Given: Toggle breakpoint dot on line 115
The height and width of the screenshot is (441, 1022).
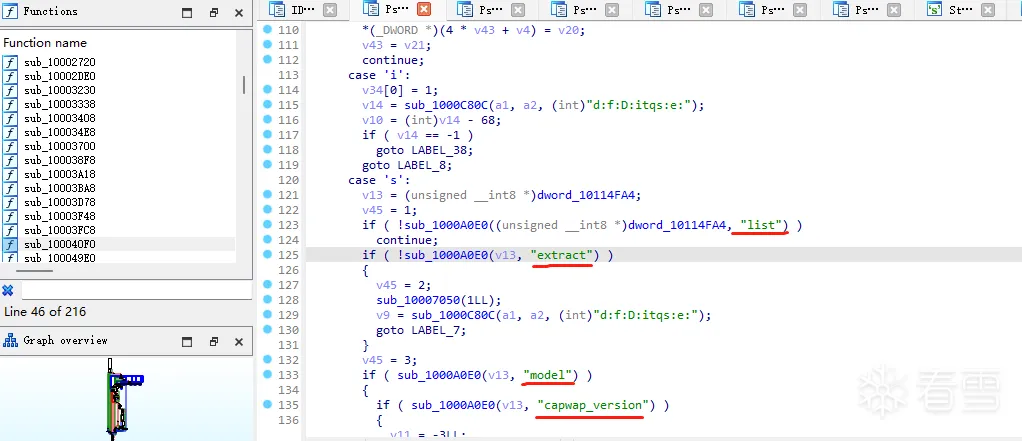Looking at the screenshot, I should pos(267,104).
